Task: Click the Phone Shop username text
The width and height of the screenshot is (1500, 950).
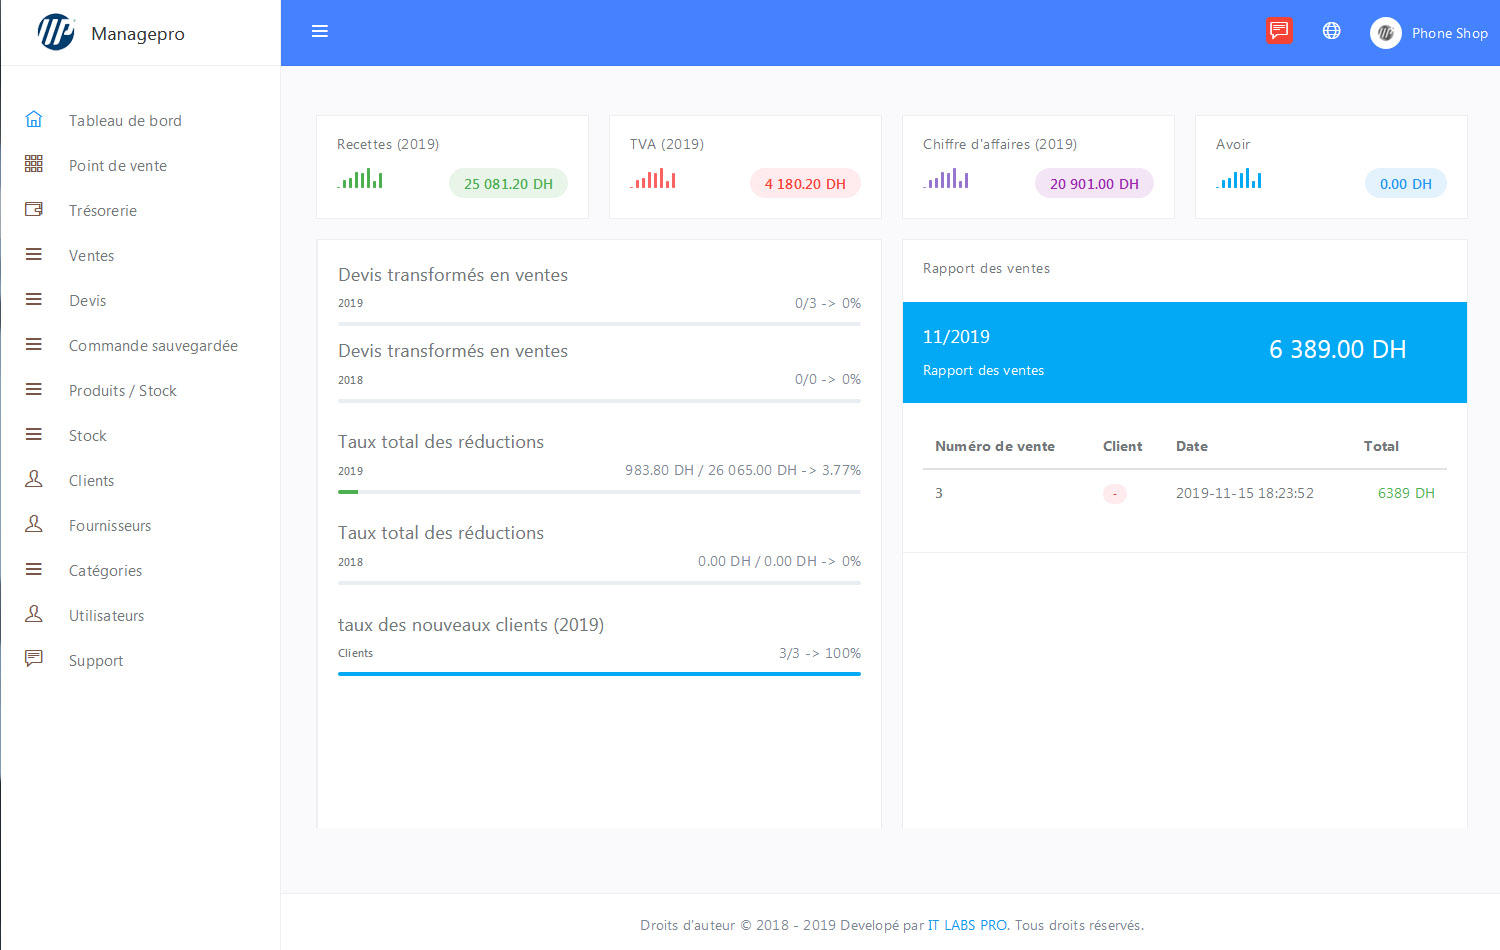Action: (1449, 33)
